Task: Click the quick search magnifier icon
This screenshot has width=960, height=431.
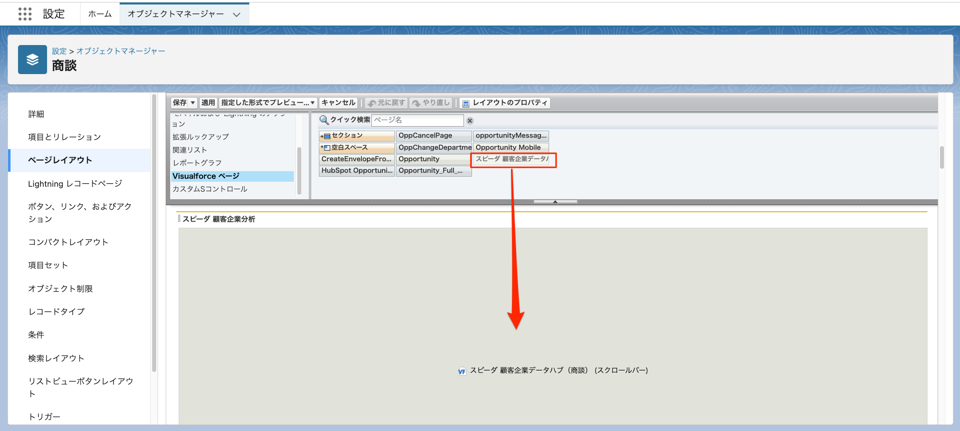Action: [x=324, y=120]
